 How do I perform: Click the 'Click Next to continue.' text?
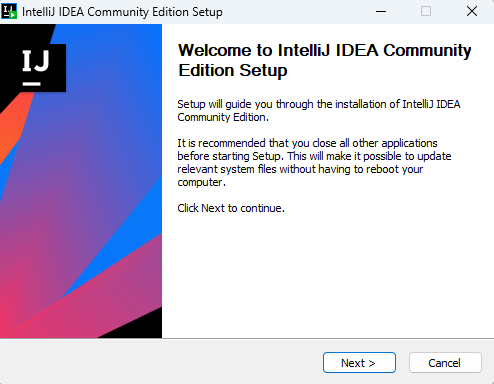[x=231, y=208]
